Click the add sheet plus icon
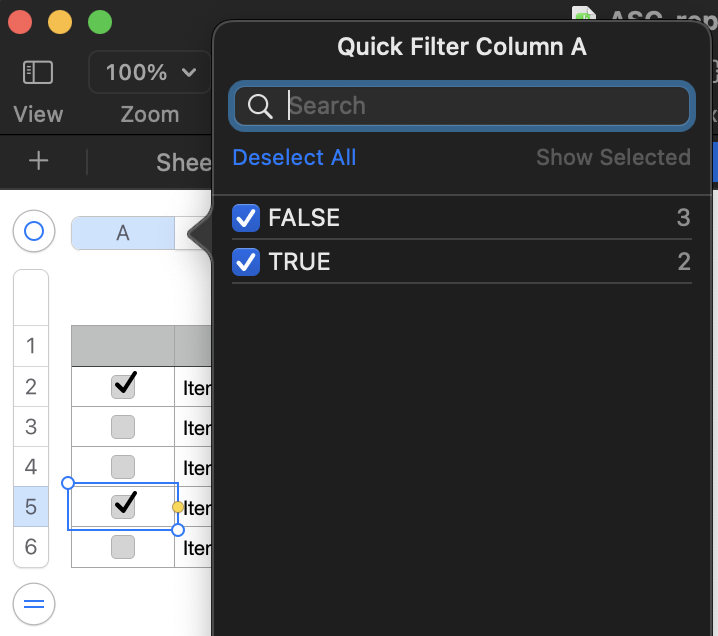This screenshot has height=636, width=718. [x=38, y=161]
